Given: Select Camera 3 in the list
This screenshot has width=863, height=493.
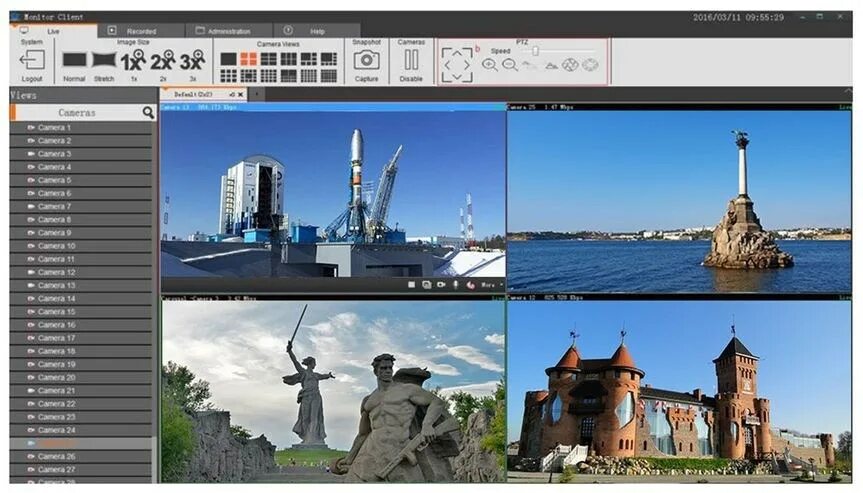Looking at the screenshot, I should point(81,154).
